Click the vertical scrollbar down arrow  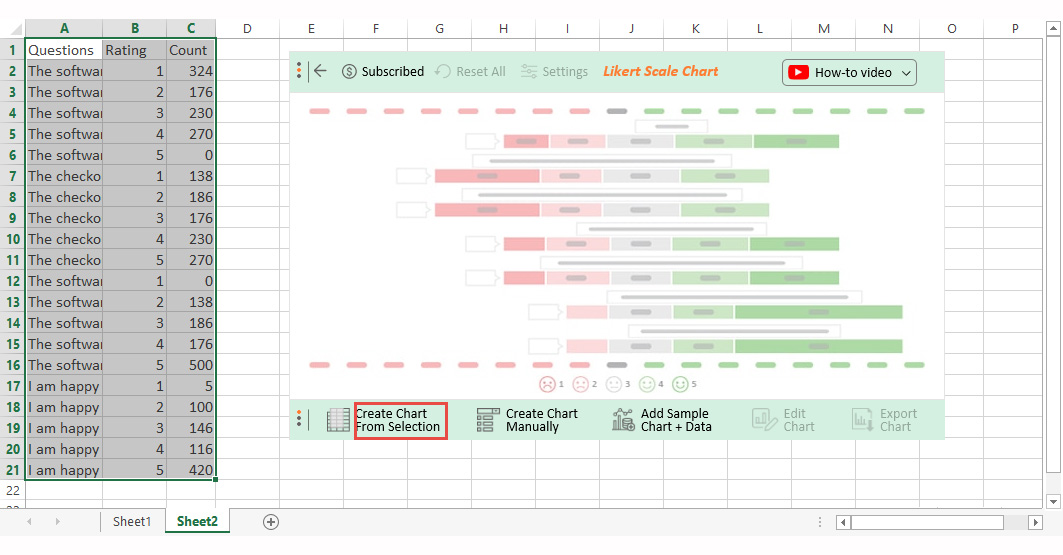(x=1053, y=501)
